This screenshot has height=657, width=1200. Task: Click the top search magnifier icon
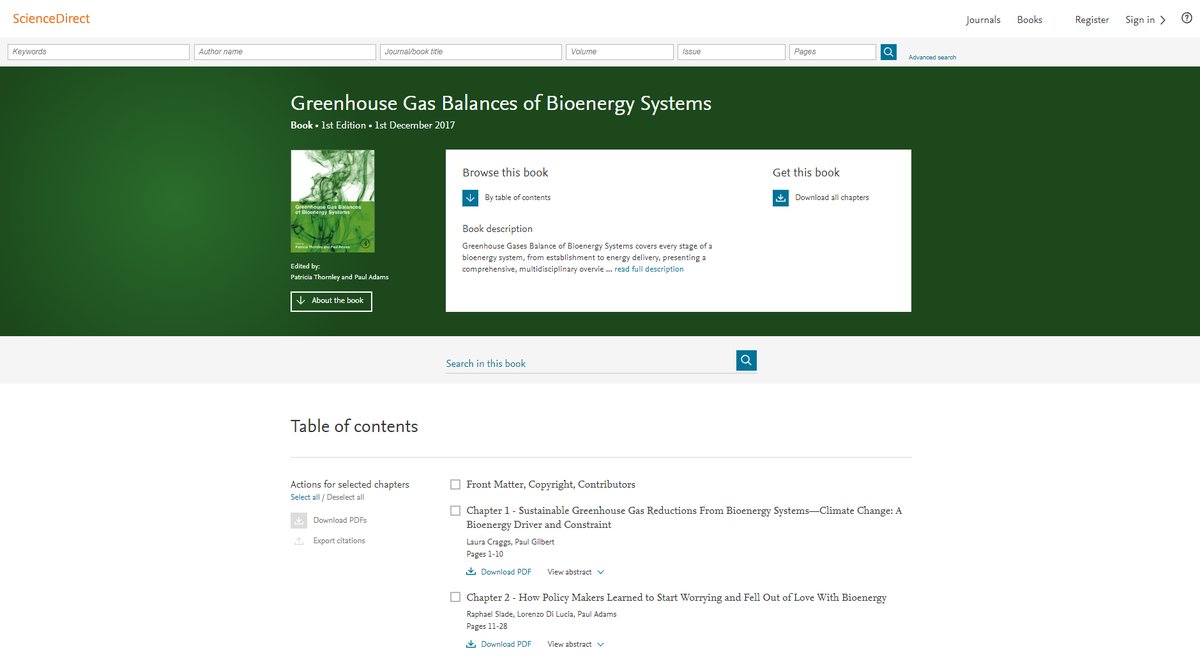[x=888, y=52]
